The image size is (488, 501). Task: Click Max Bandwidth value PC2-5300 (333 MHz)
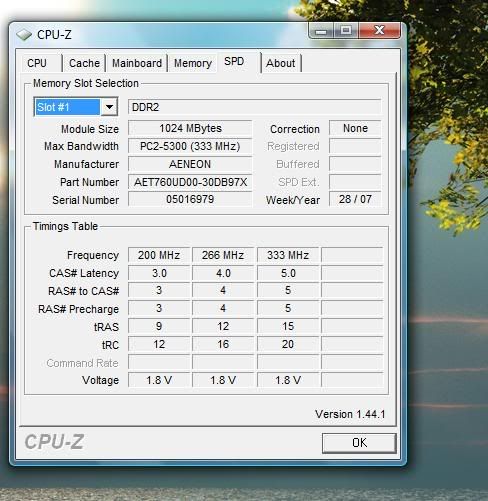tap(190, 146)
